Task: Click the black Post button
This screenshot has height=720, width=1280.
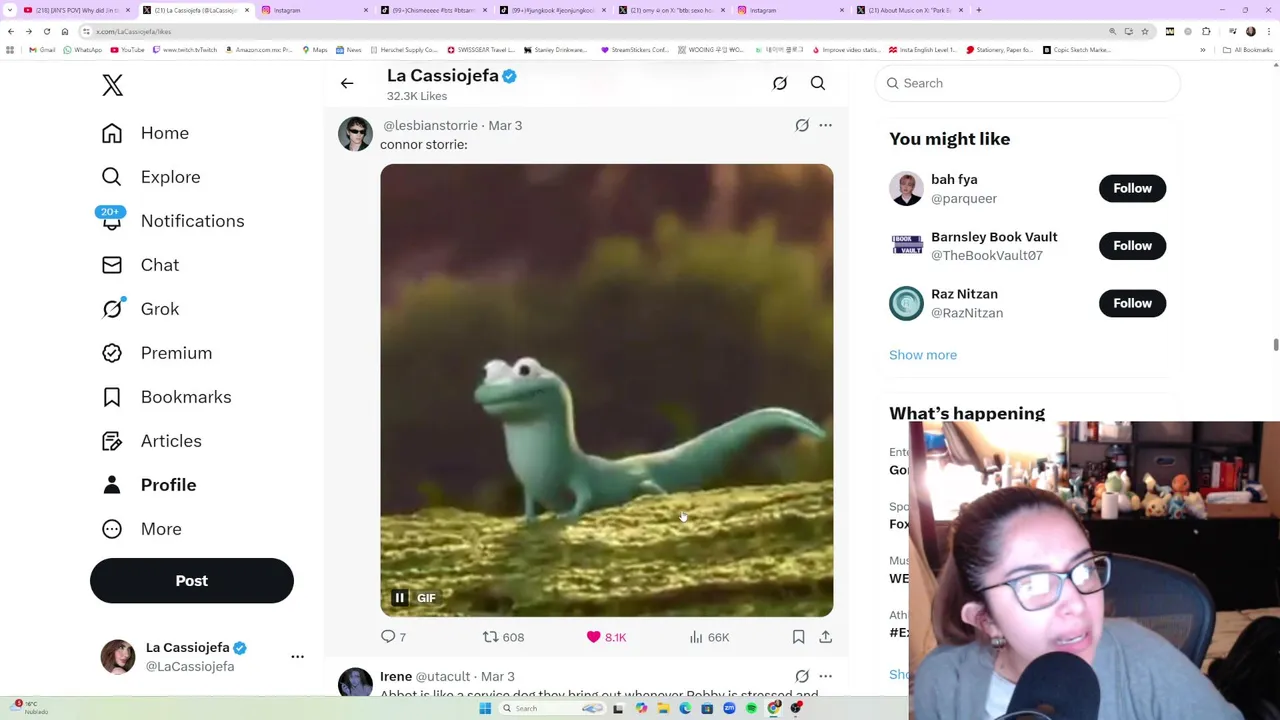Action: click(192, 581)
